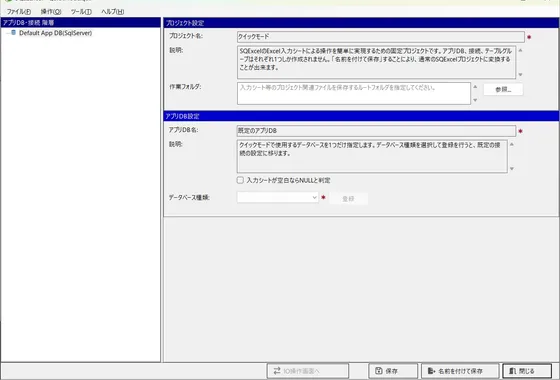Click the swap arrows icon on IO操作画面へ
The image size is (560, 380).
[x=277, y=371]
